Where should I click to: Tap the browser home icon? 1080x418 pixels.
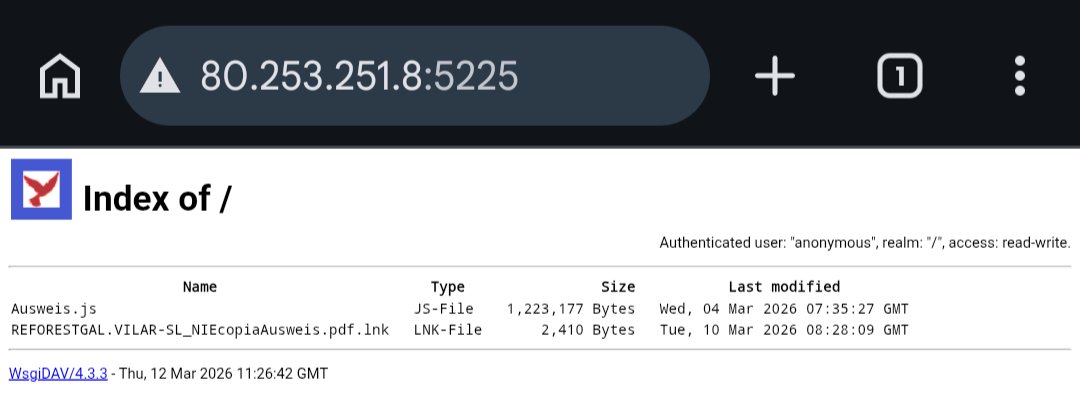[60, 76]
